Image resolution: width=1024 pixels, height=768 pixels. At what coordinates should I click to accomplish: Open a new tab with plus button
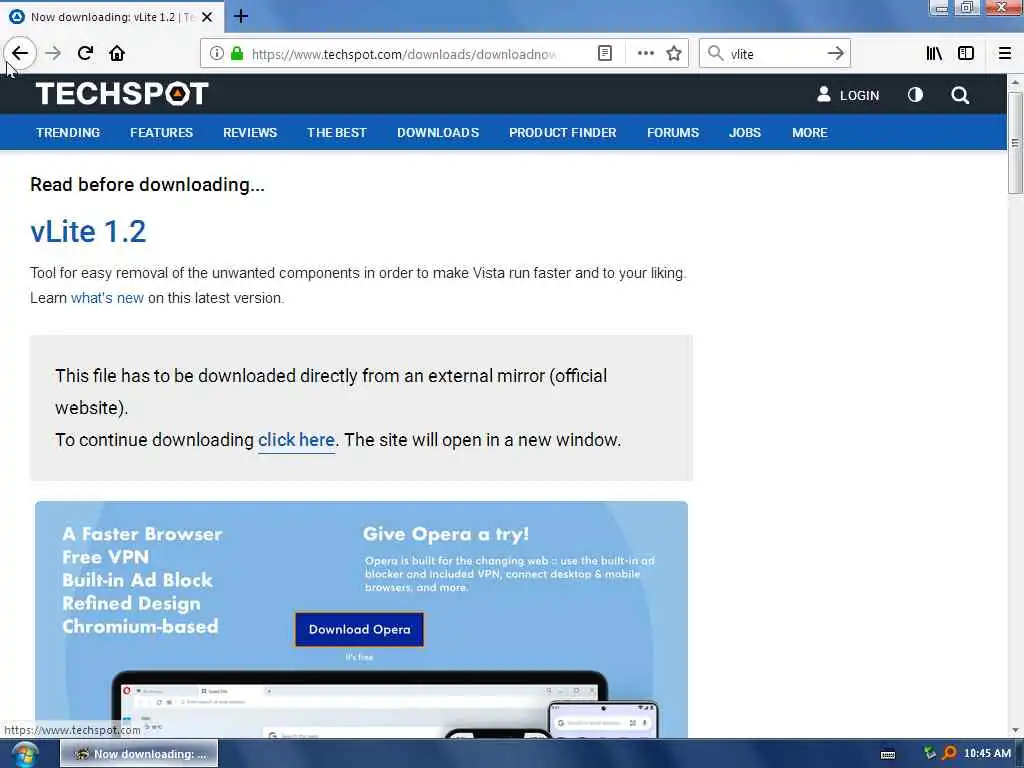coord(241,16)
